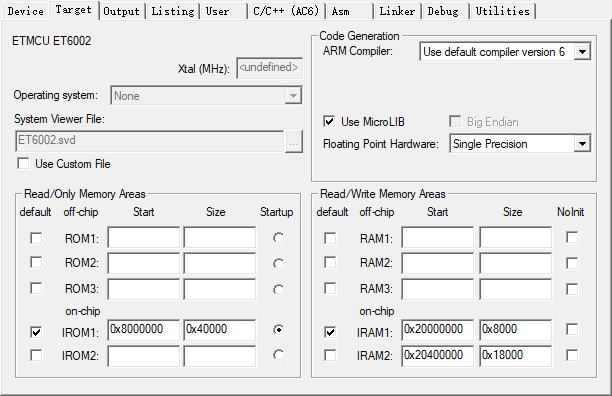The height and width of the screenshot is (396, 612).
Task: Uncheck the IROM1 default checkbox
Action: pyautogui.click(x=36, y=332)
